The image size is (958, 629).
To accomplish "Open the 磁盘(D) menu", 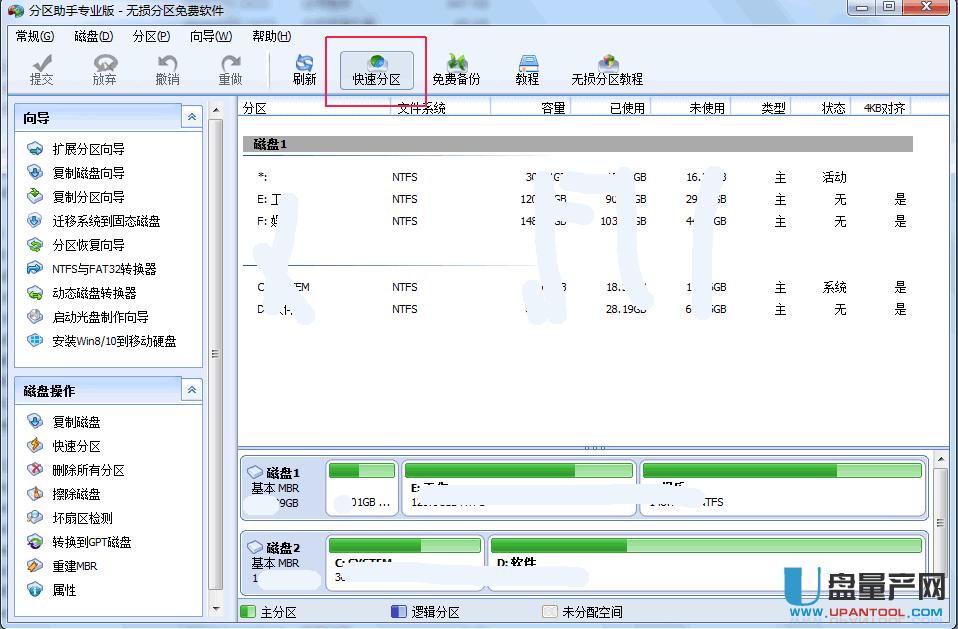I will click(x=91, y=36).
